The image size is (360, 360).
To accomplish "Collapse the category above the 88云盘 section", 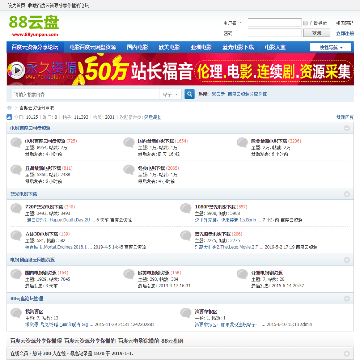I will click(347, 260).
